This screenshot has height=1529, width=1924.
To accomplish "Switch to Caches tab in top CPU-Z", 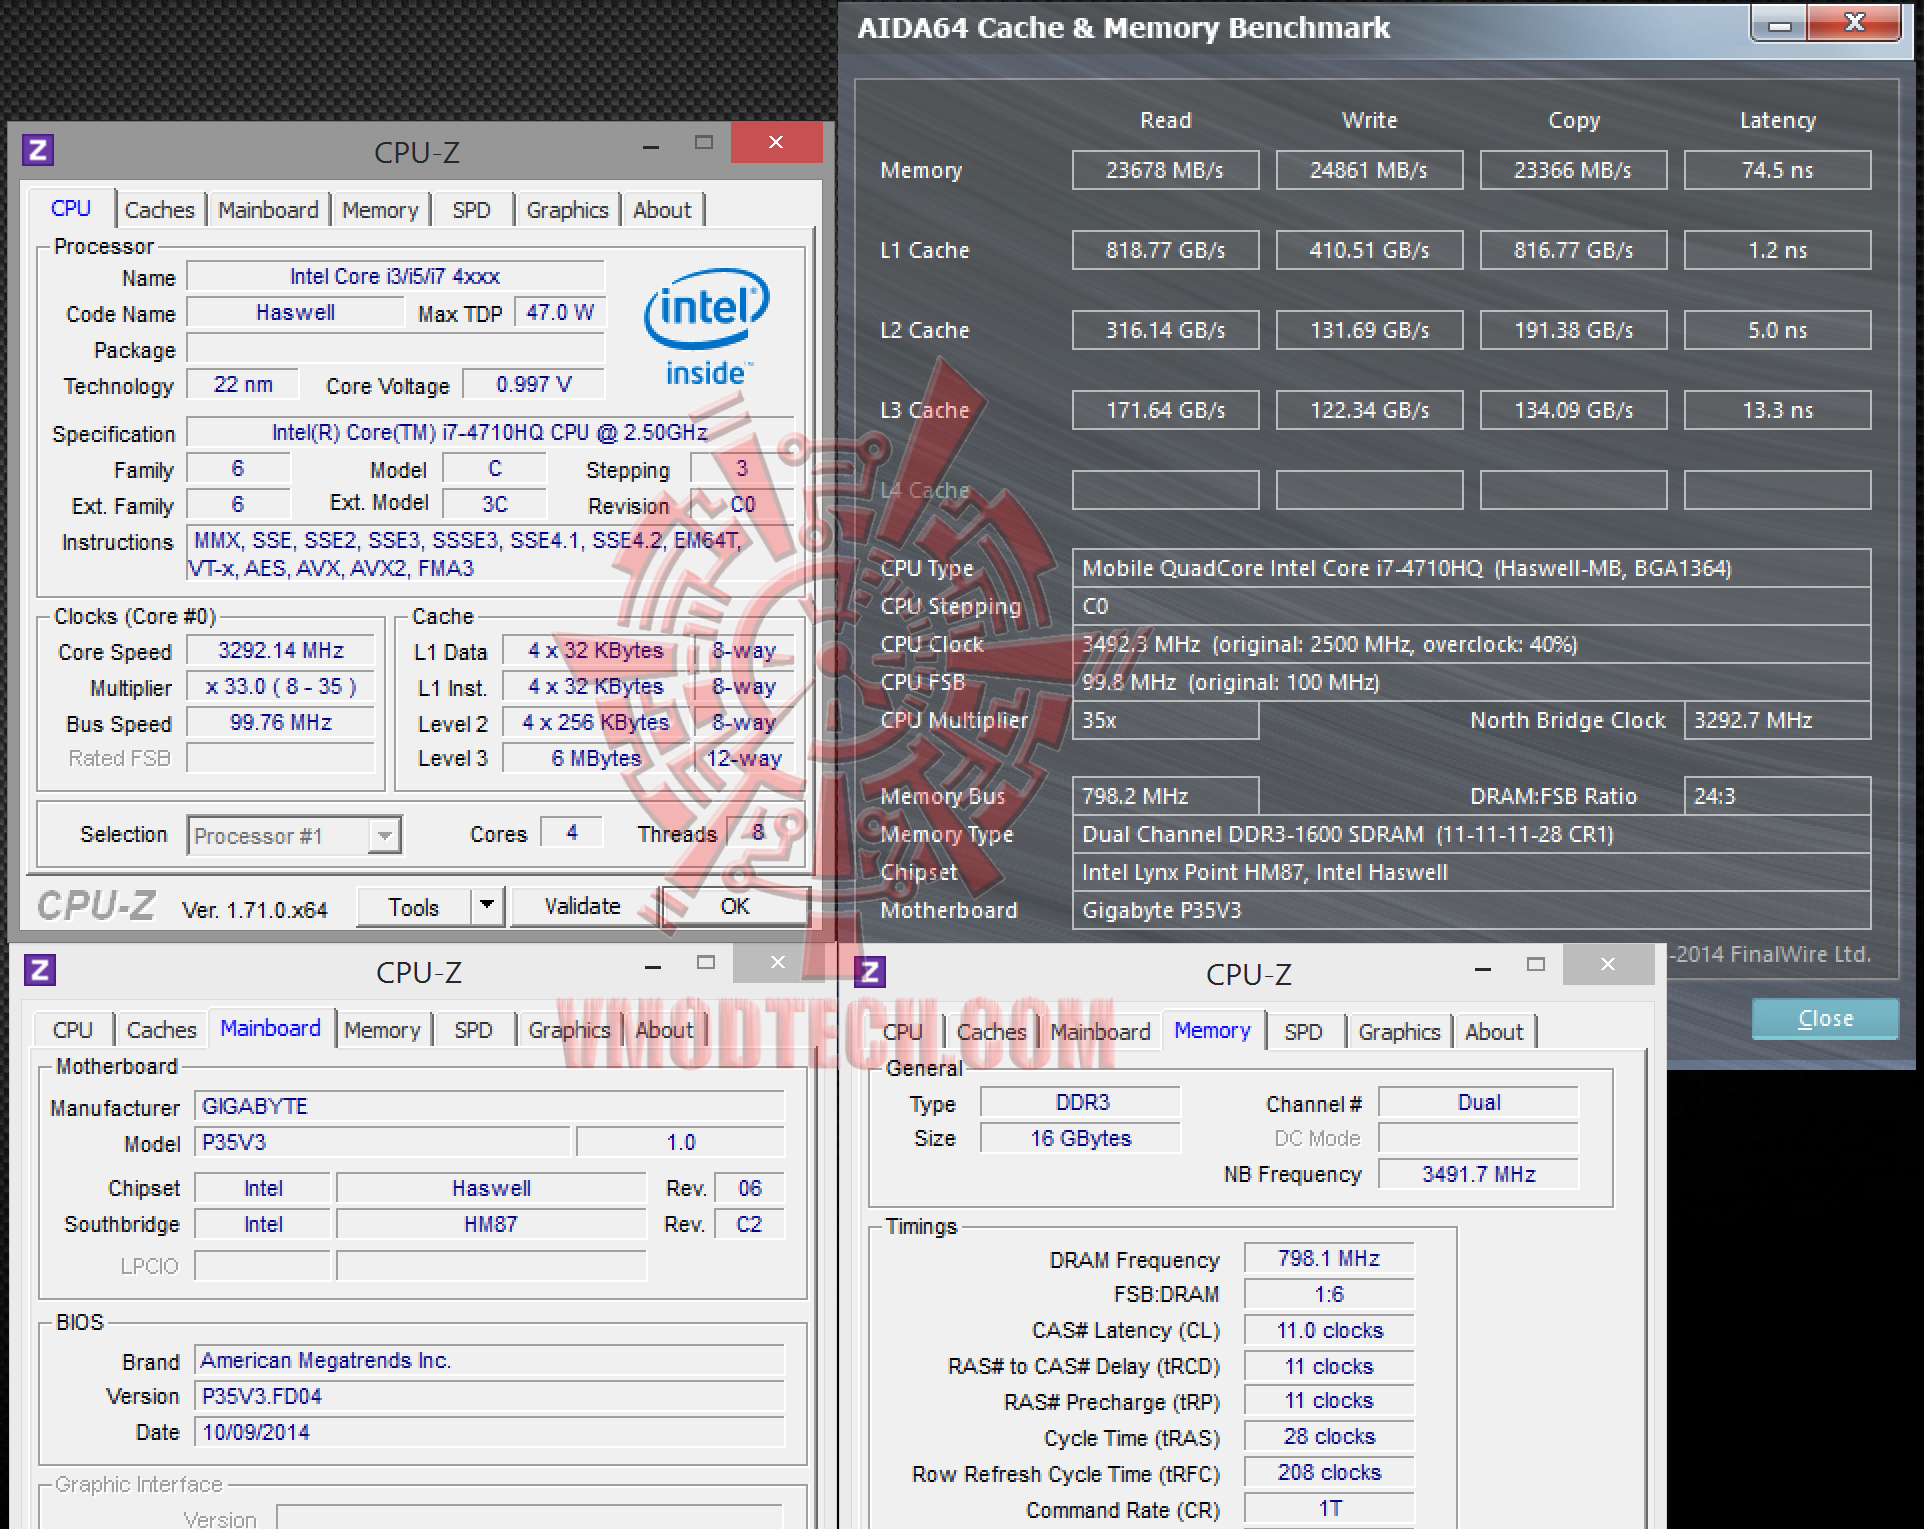I will [159, 210].
